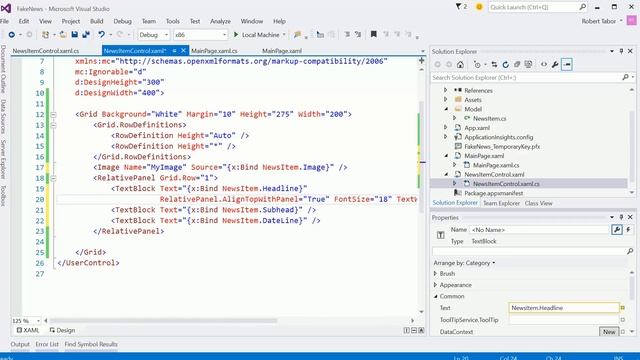Show event handlers via lightning bolt icon

click(628, 230)
